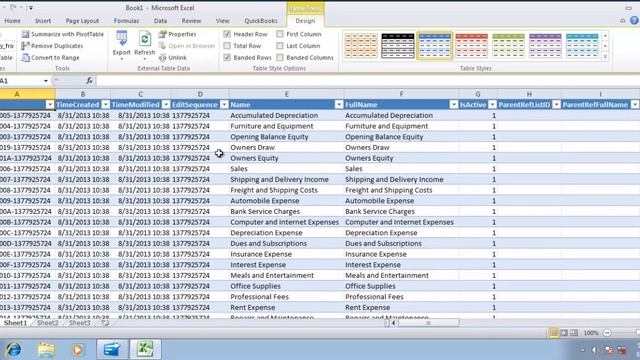Click the fx insert function icon

pyautogui.click(x=89, y=81)
